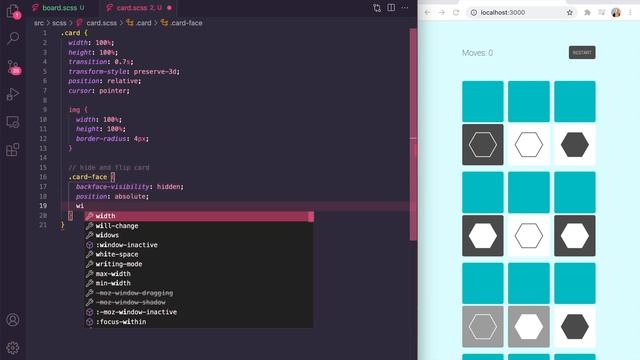Select 'max-width' autocomplete suggestion
This screenshot has width=640, height=360.
point(199,273)
